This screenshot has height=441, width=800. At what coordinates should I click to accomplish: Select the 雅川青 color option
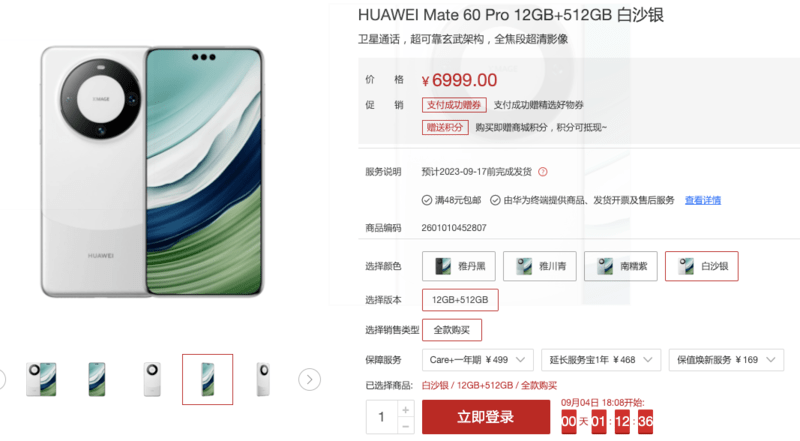click(540, 266)
